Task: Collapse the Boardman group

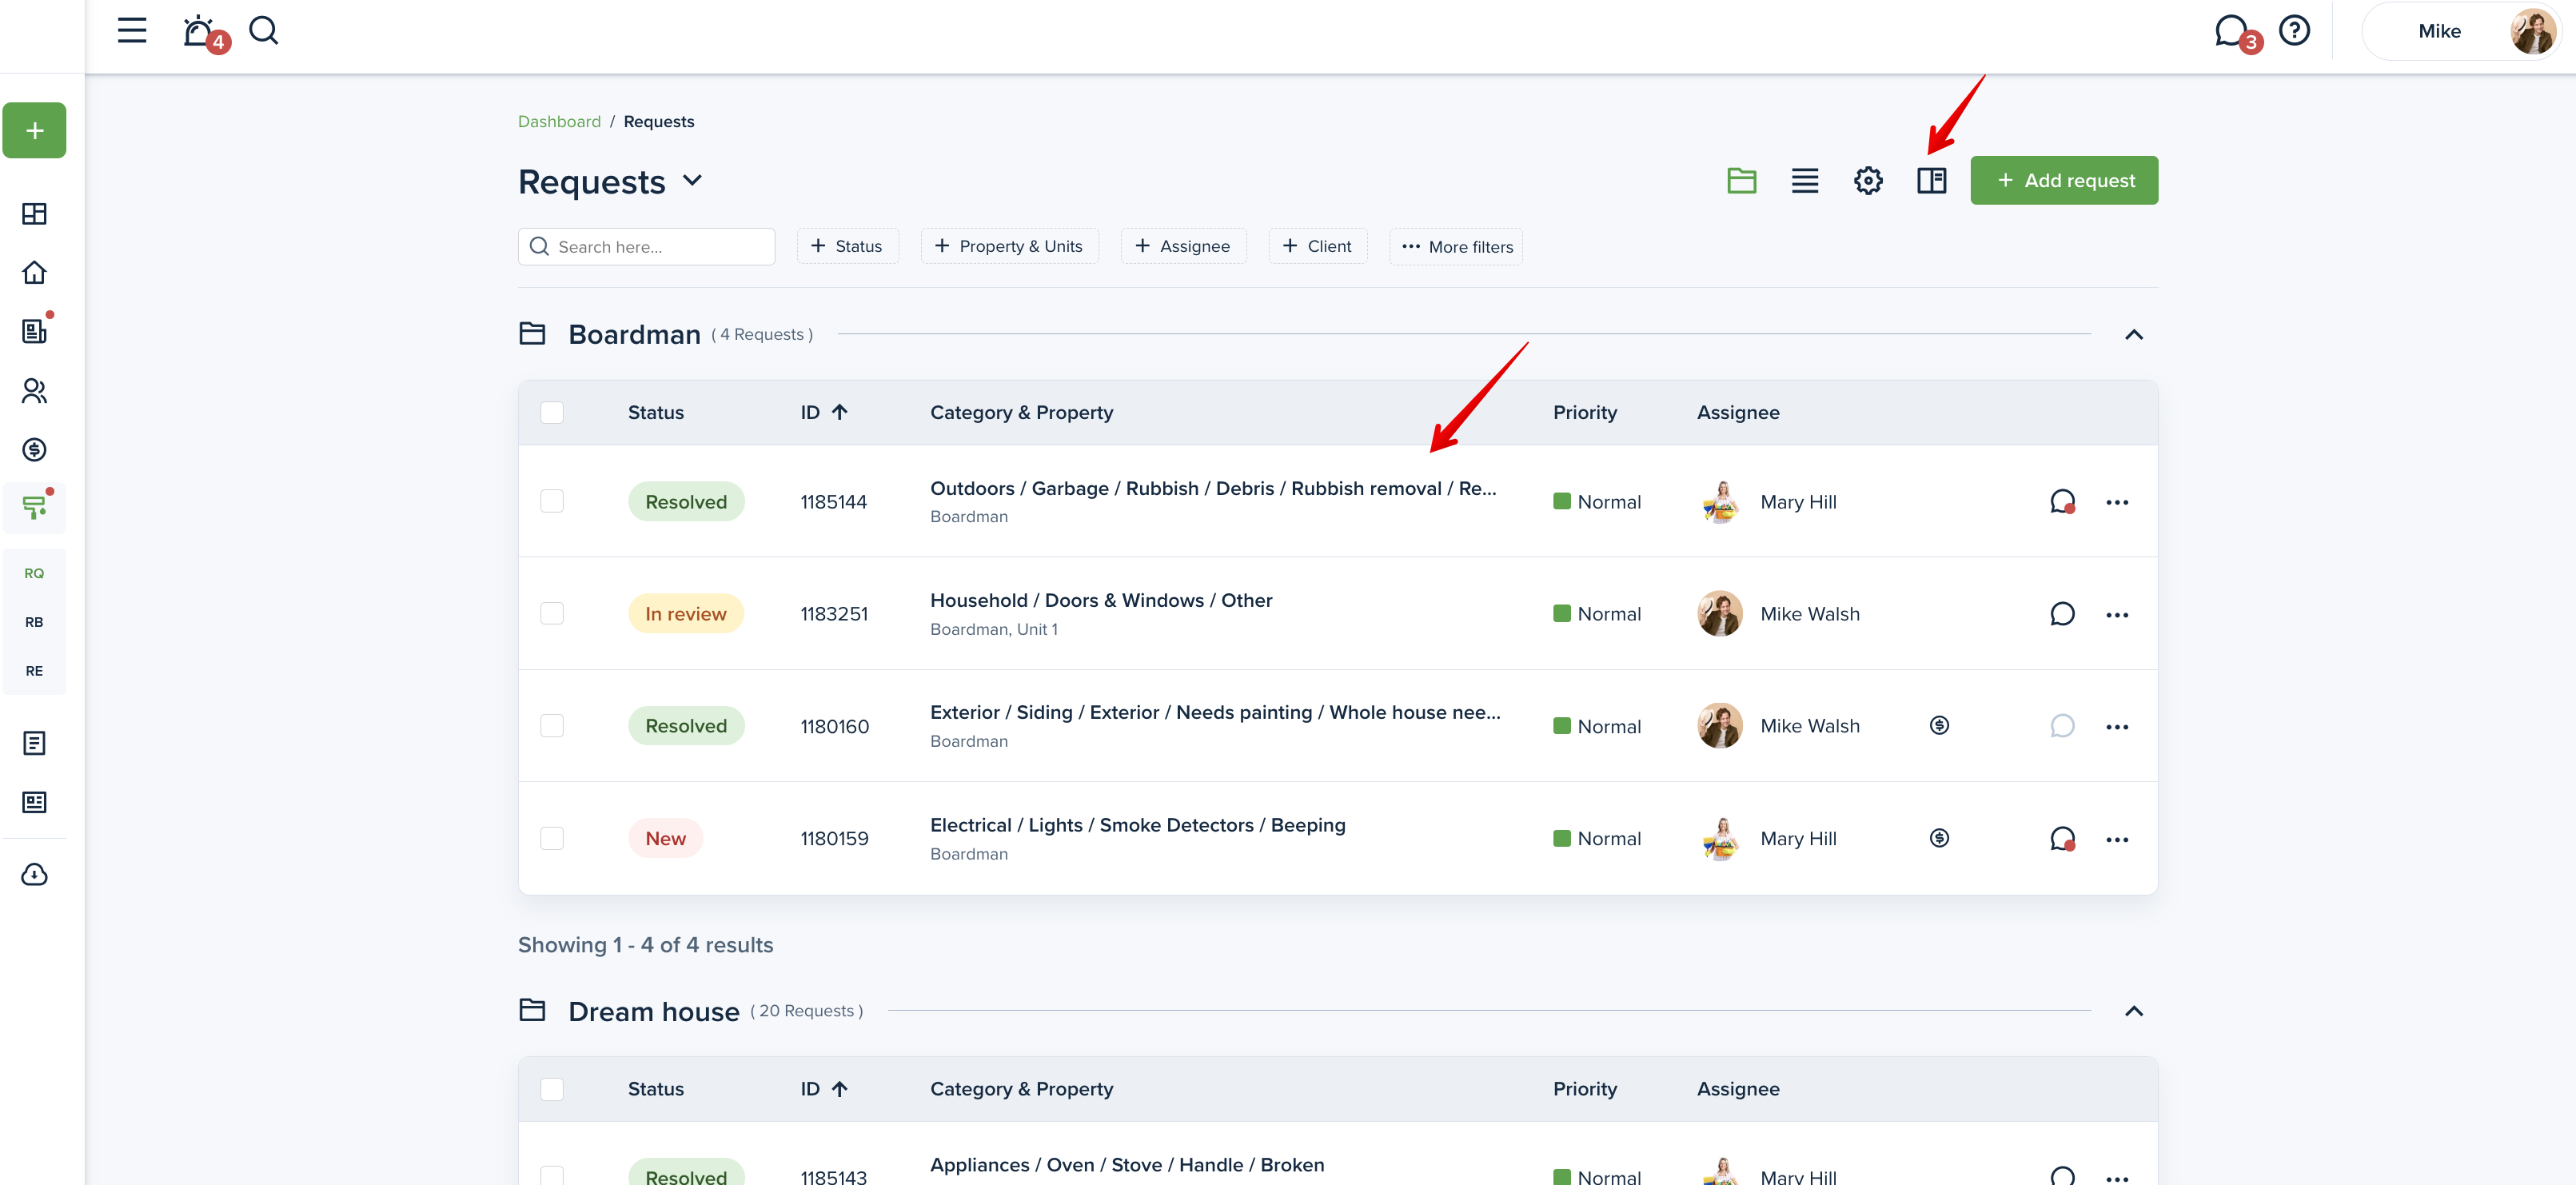Action: pos(2133,335)
